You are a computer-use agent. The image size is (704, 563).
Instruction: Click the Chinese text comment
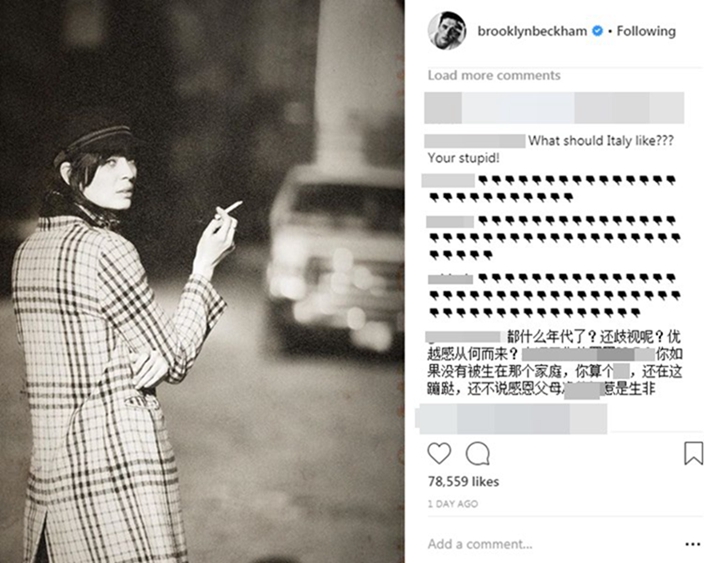click(x=554, y=363)
